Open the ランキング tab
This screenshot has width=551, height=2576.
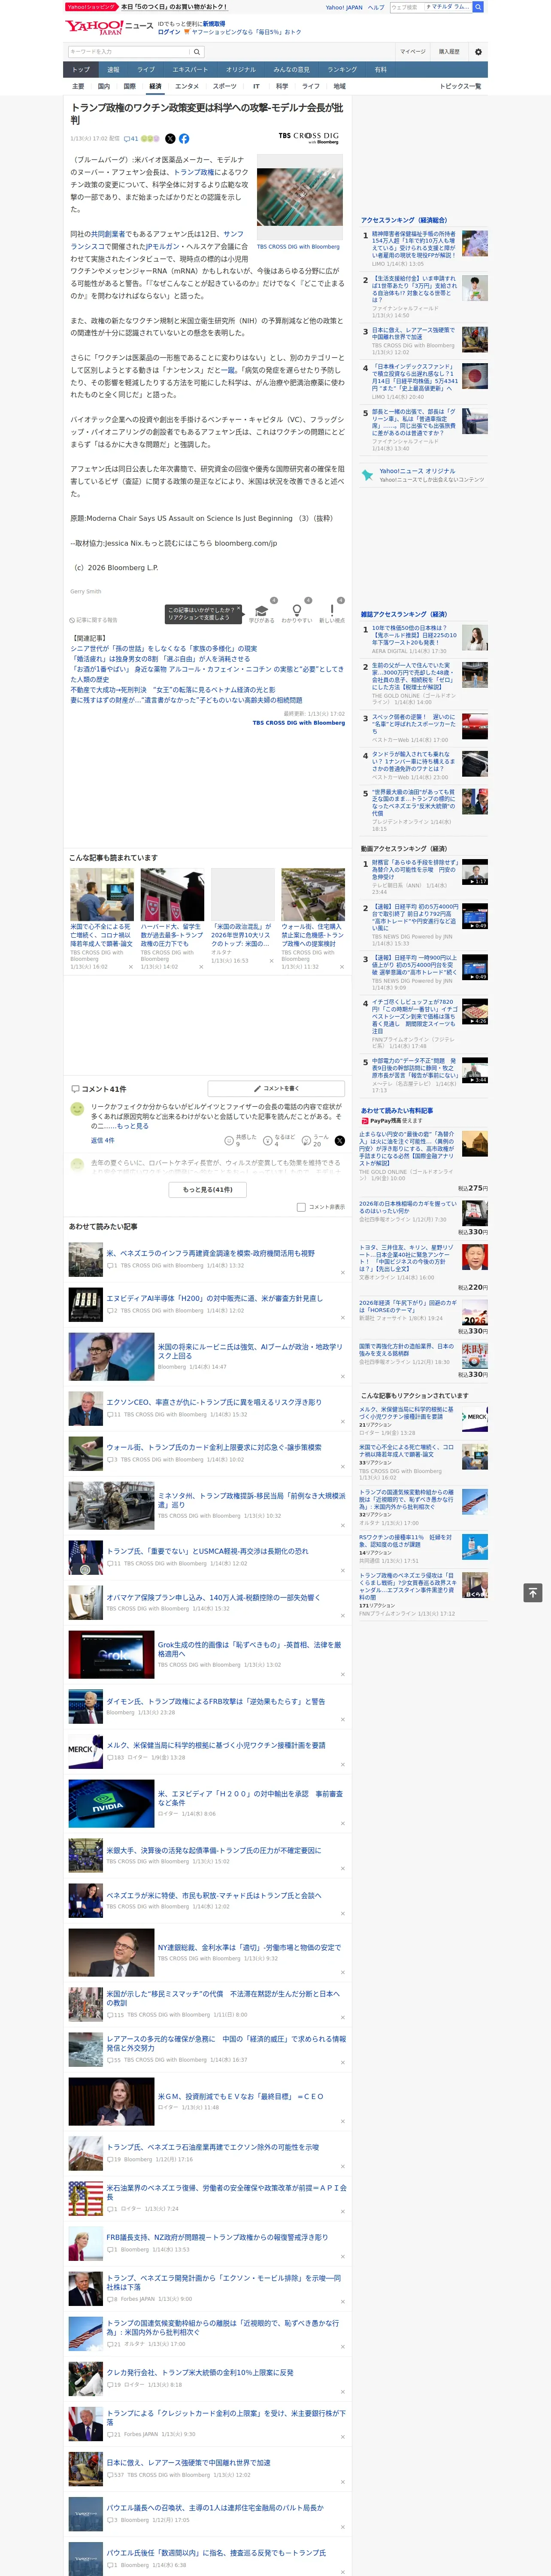pyautogui.click(x=342, y=70)
